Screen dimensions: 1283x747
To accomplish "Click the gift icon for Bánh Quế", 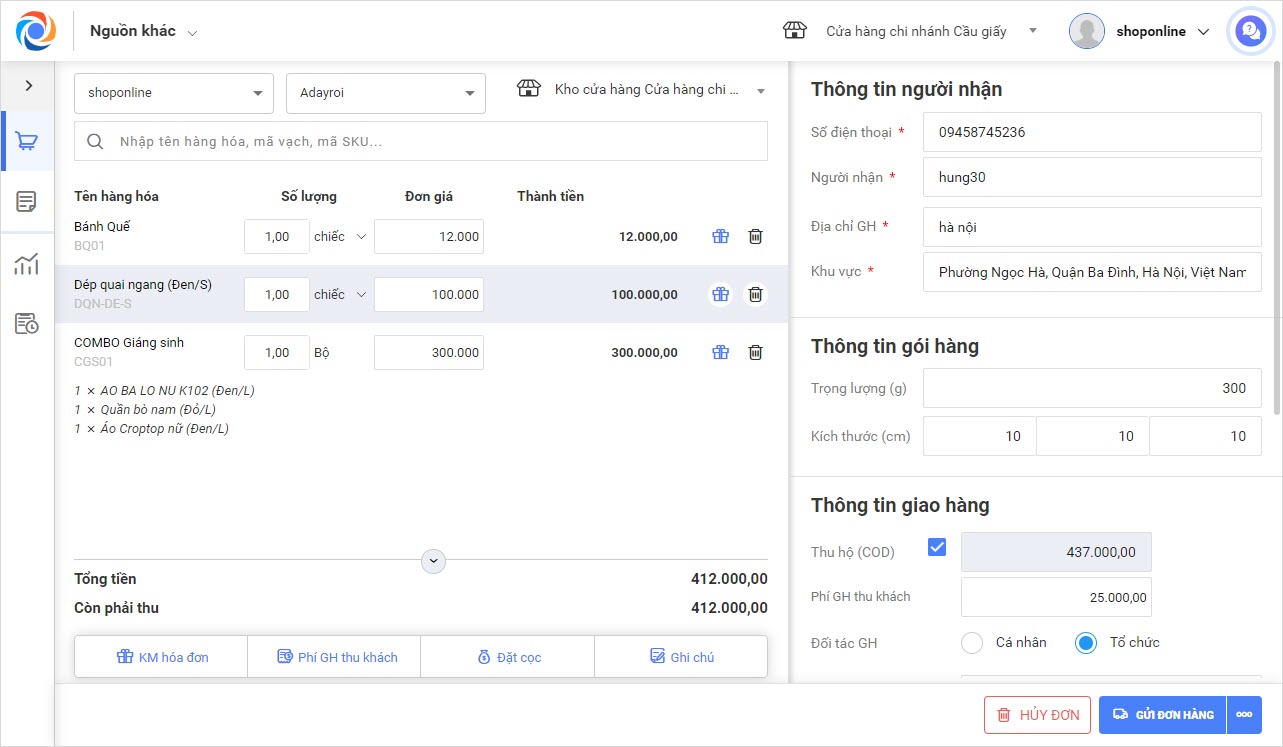I will pyautogui.click(x=720, y=237).
